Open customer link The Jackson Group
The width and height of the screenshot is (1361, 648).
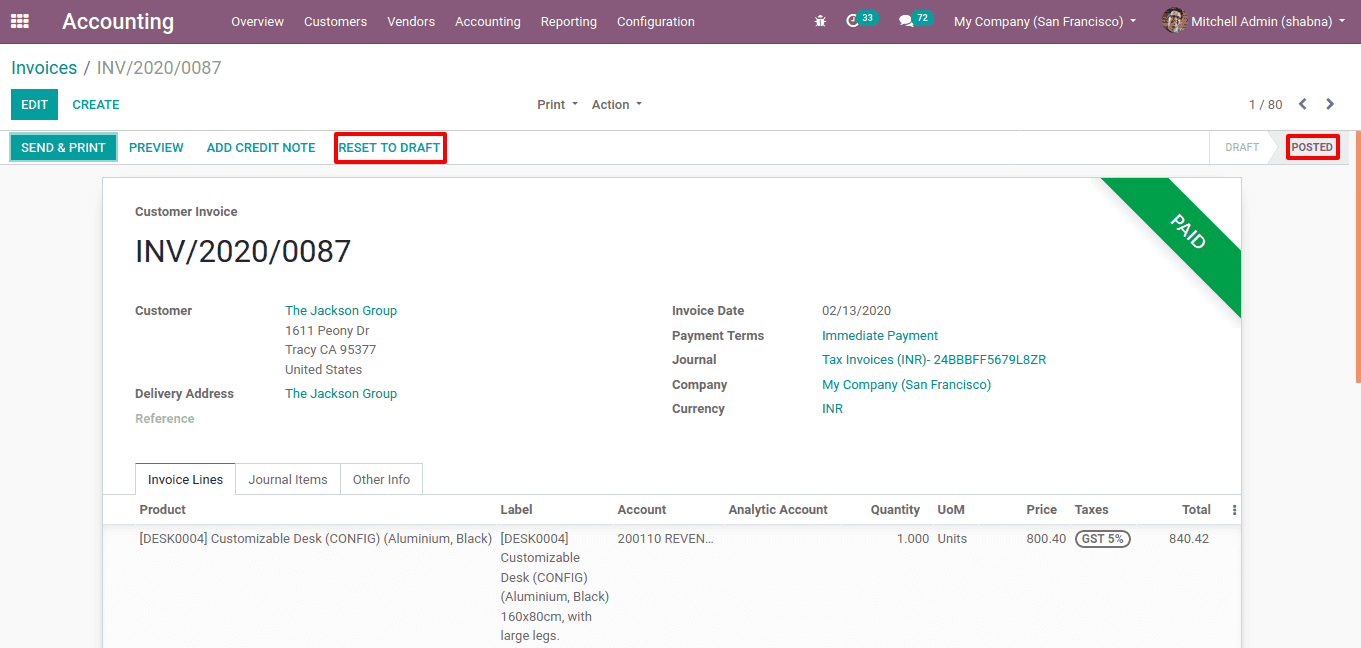point(341,311)
